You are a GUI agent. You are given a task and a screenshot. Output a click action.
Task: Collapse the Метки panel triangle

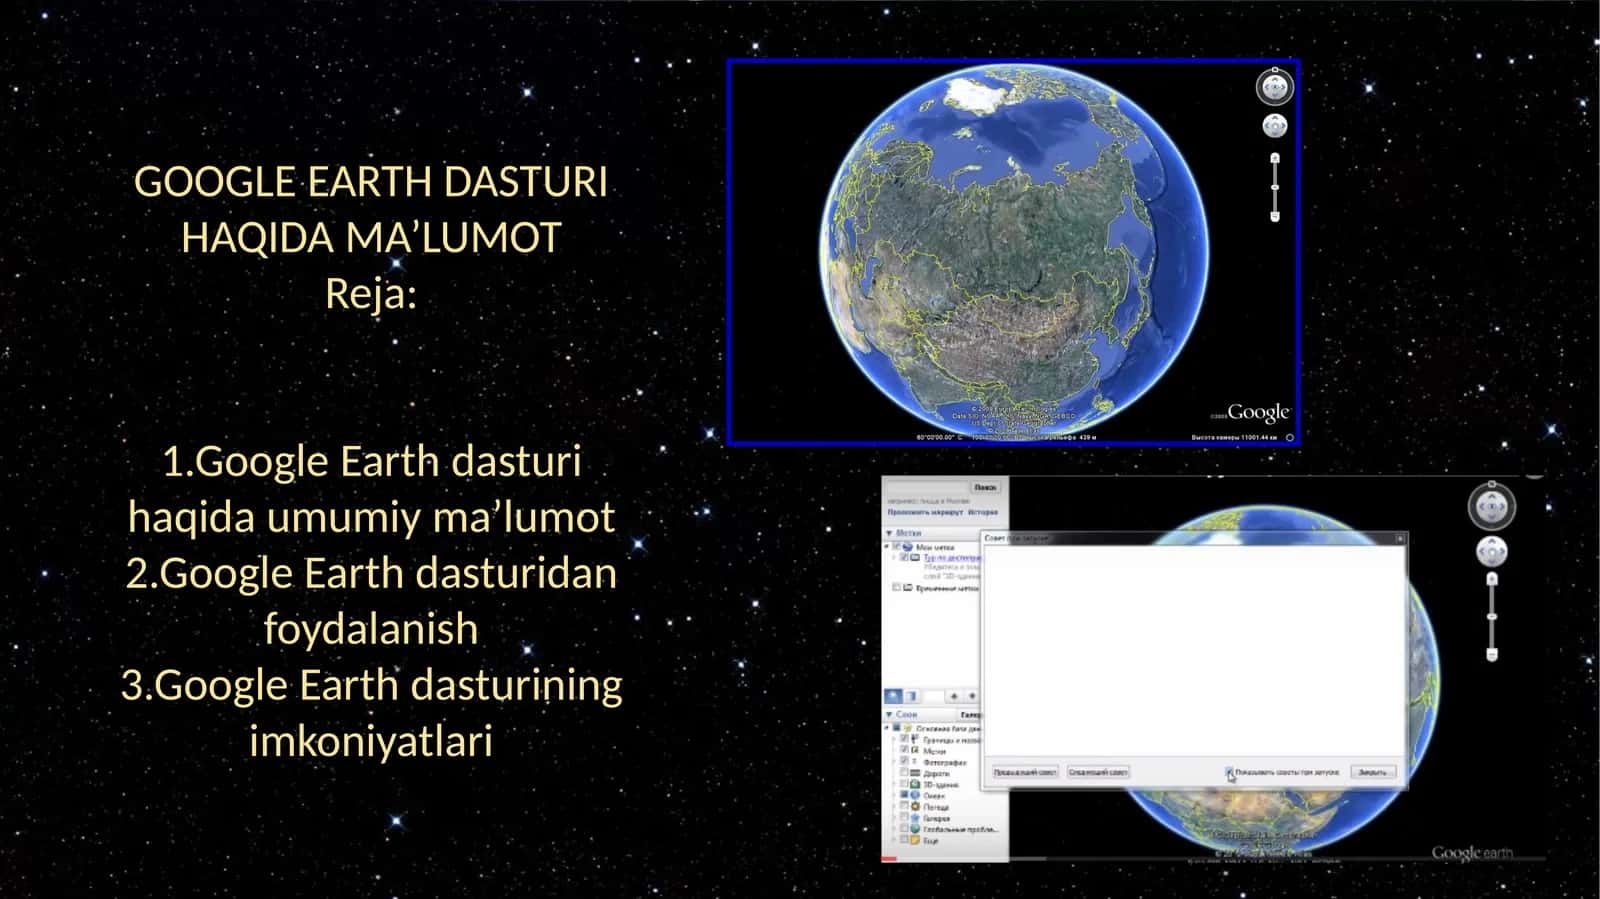[889, 533]
